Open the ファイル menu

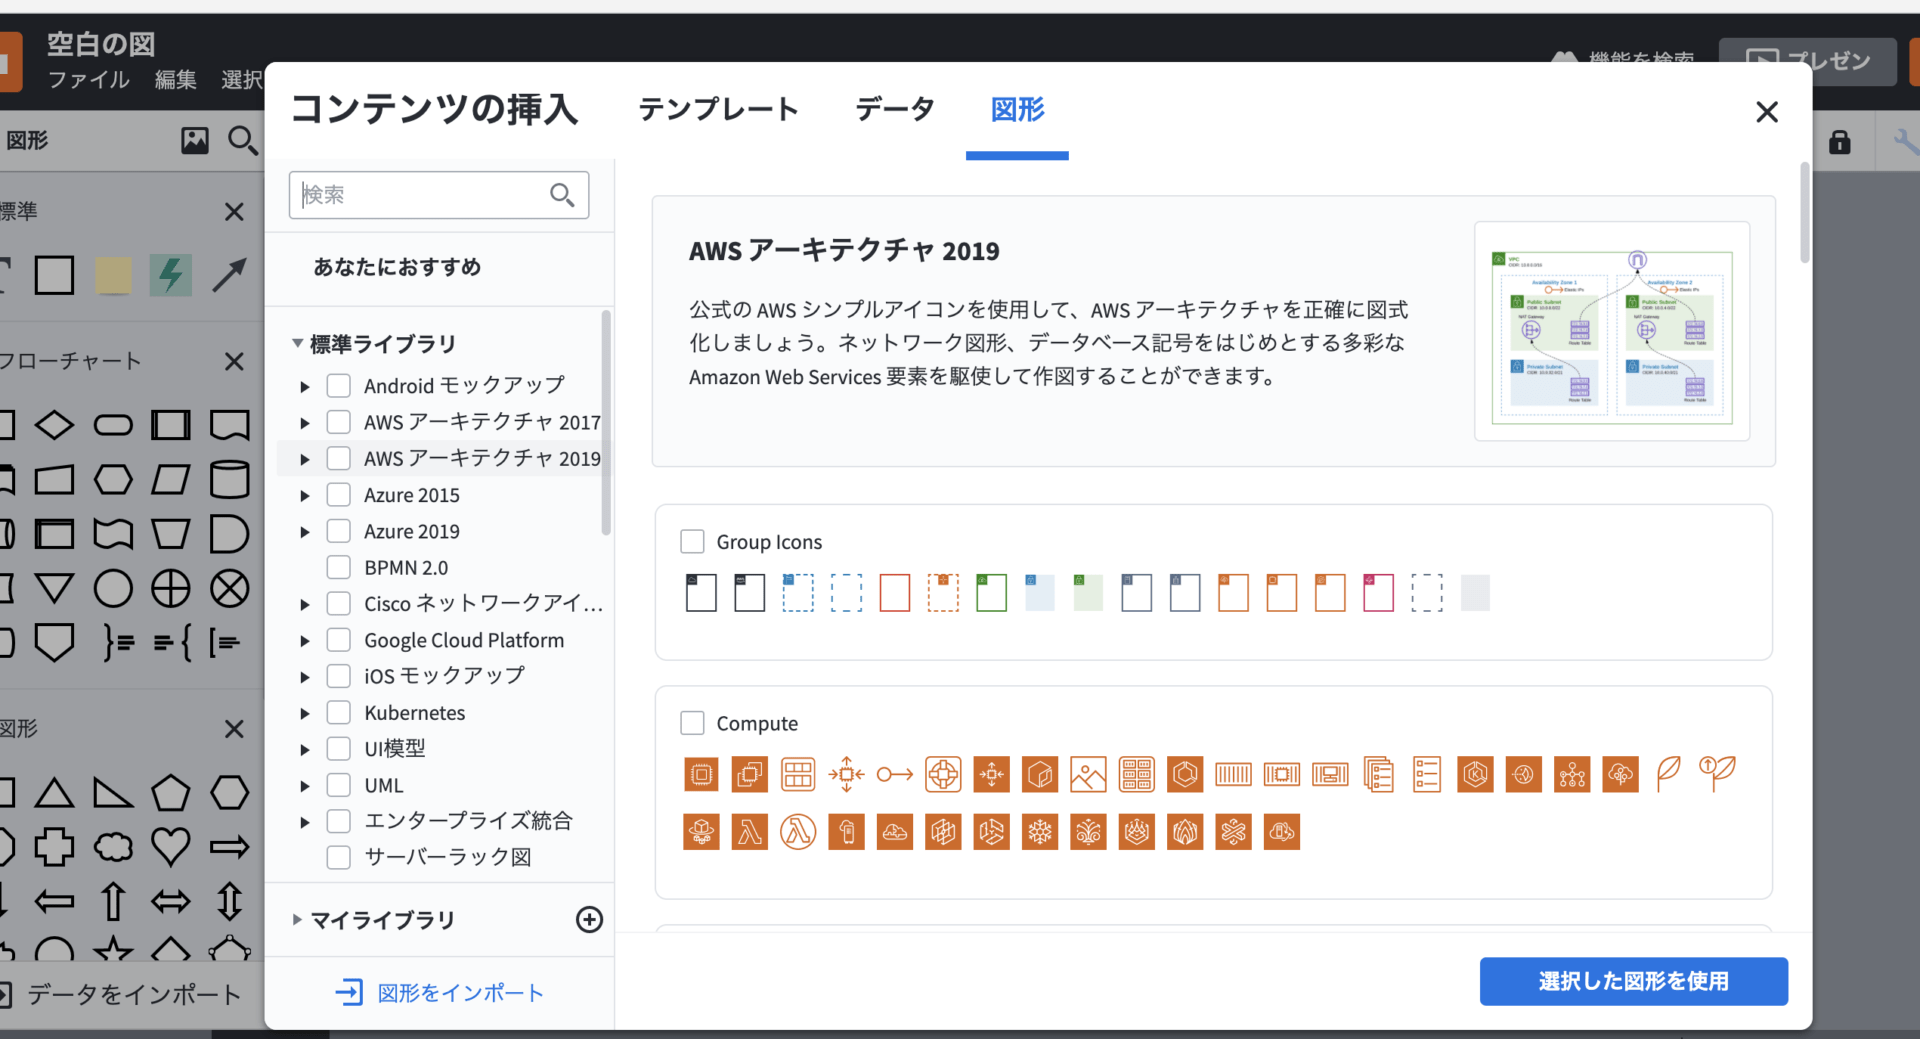[x=89, y=80]
